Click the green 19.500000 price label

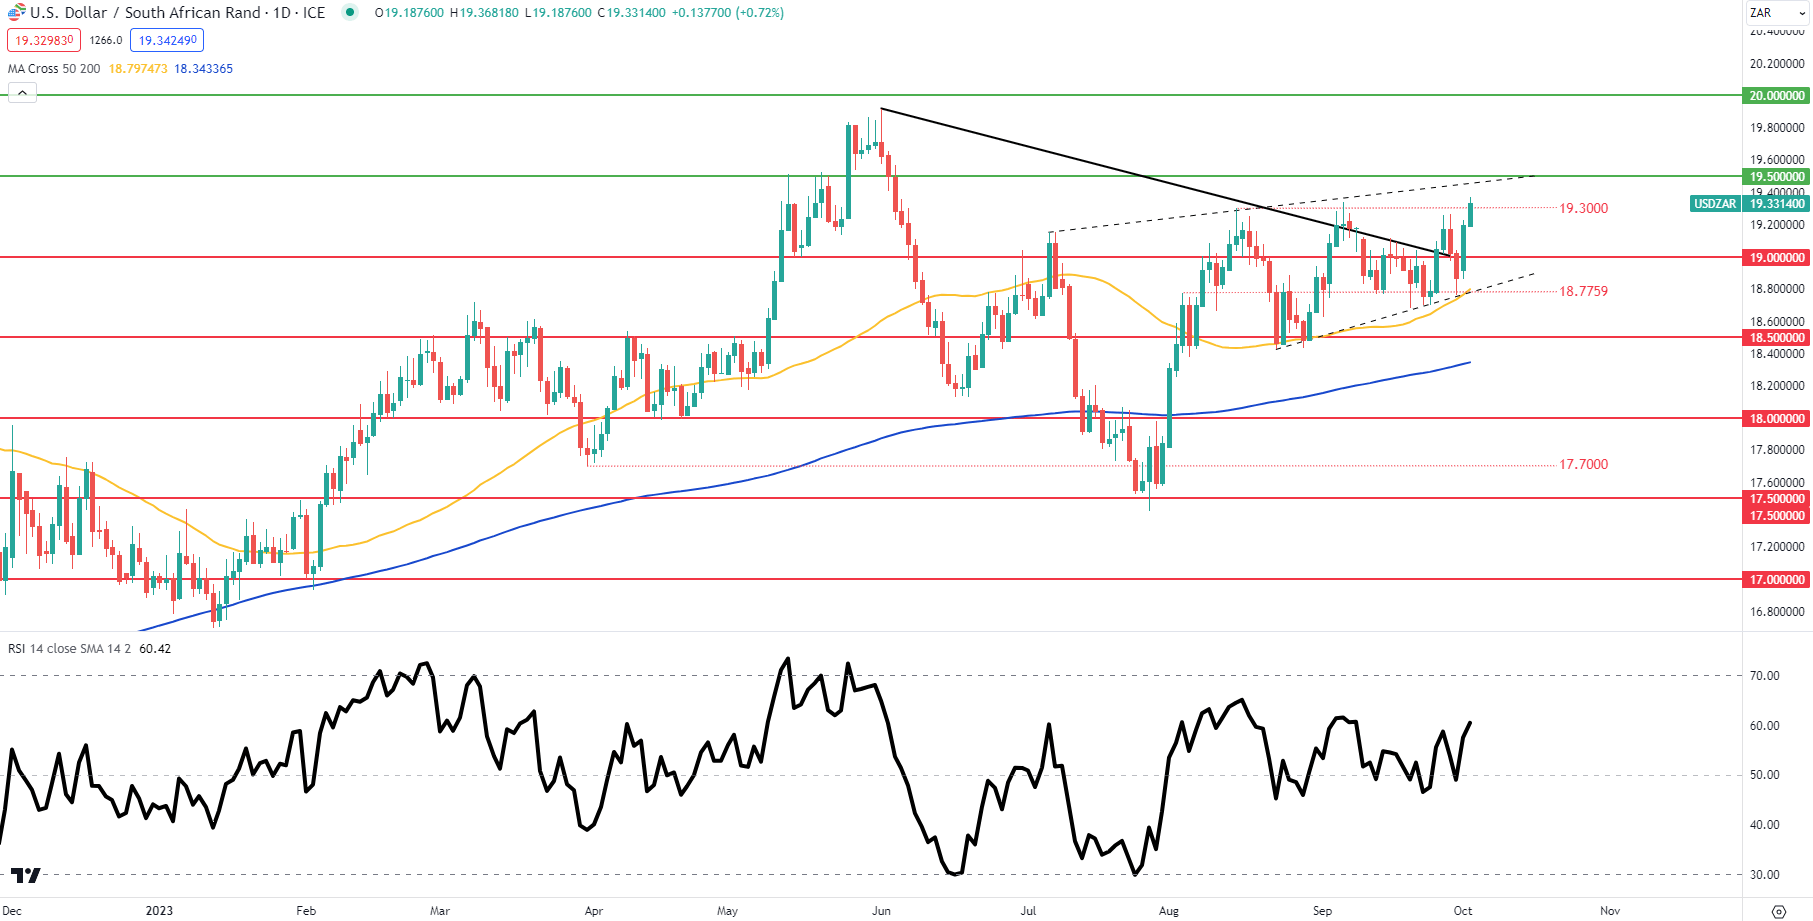1776,177
